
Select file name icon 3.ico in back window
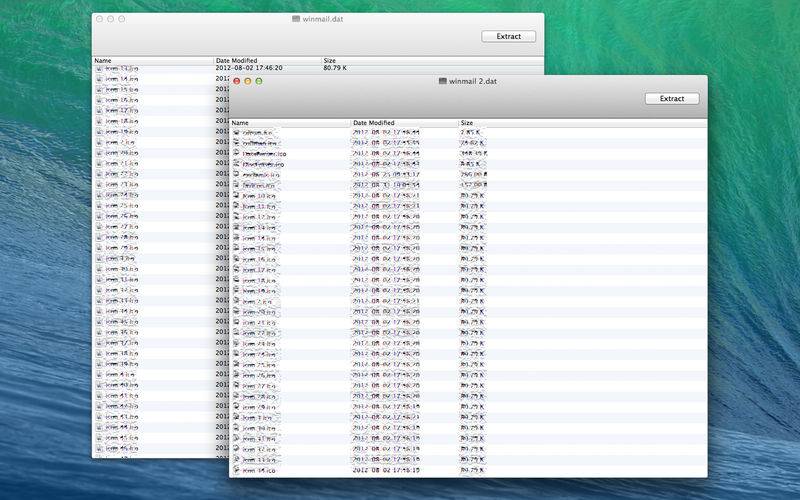tap(120, 258)
